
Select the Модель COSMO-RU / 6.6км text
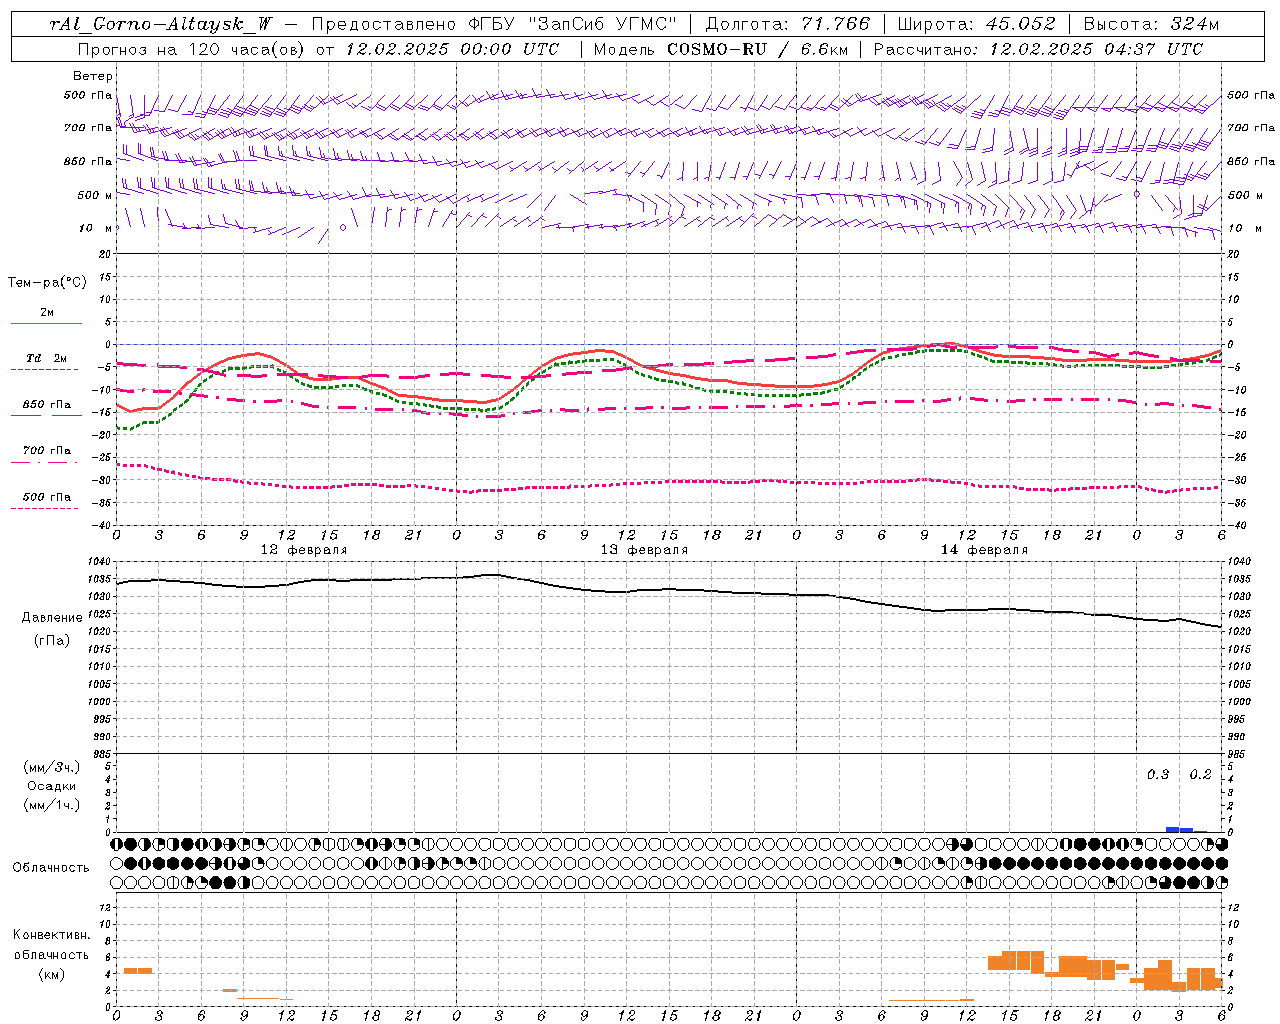(720, 48)
